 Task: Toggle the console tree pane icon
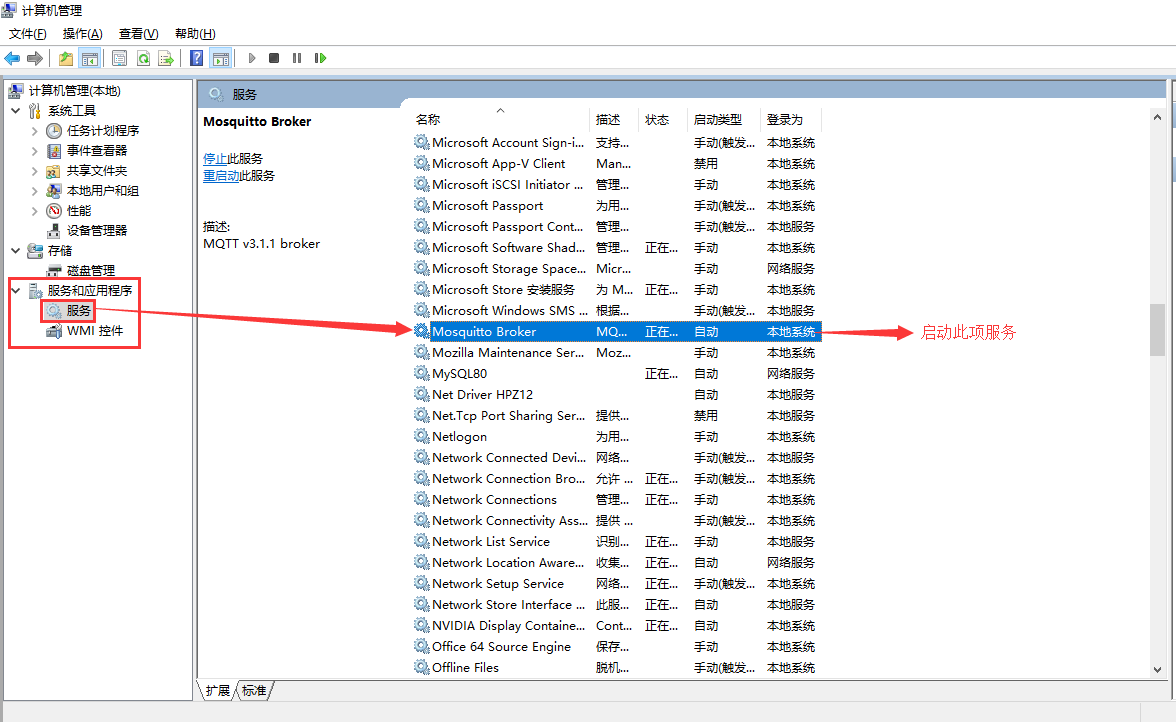(91, 57)
